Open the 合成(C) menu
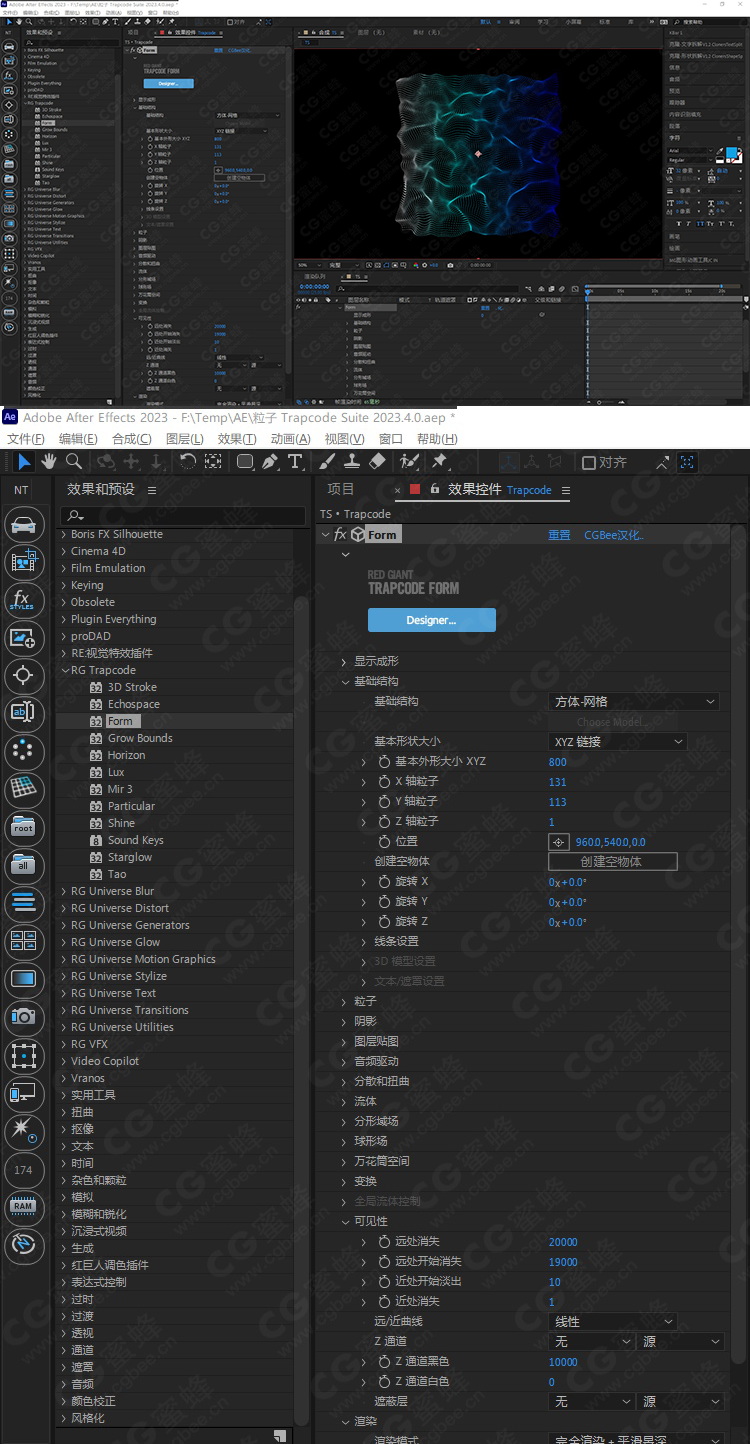Viewport: 750px width, 1444px height. 131,439
